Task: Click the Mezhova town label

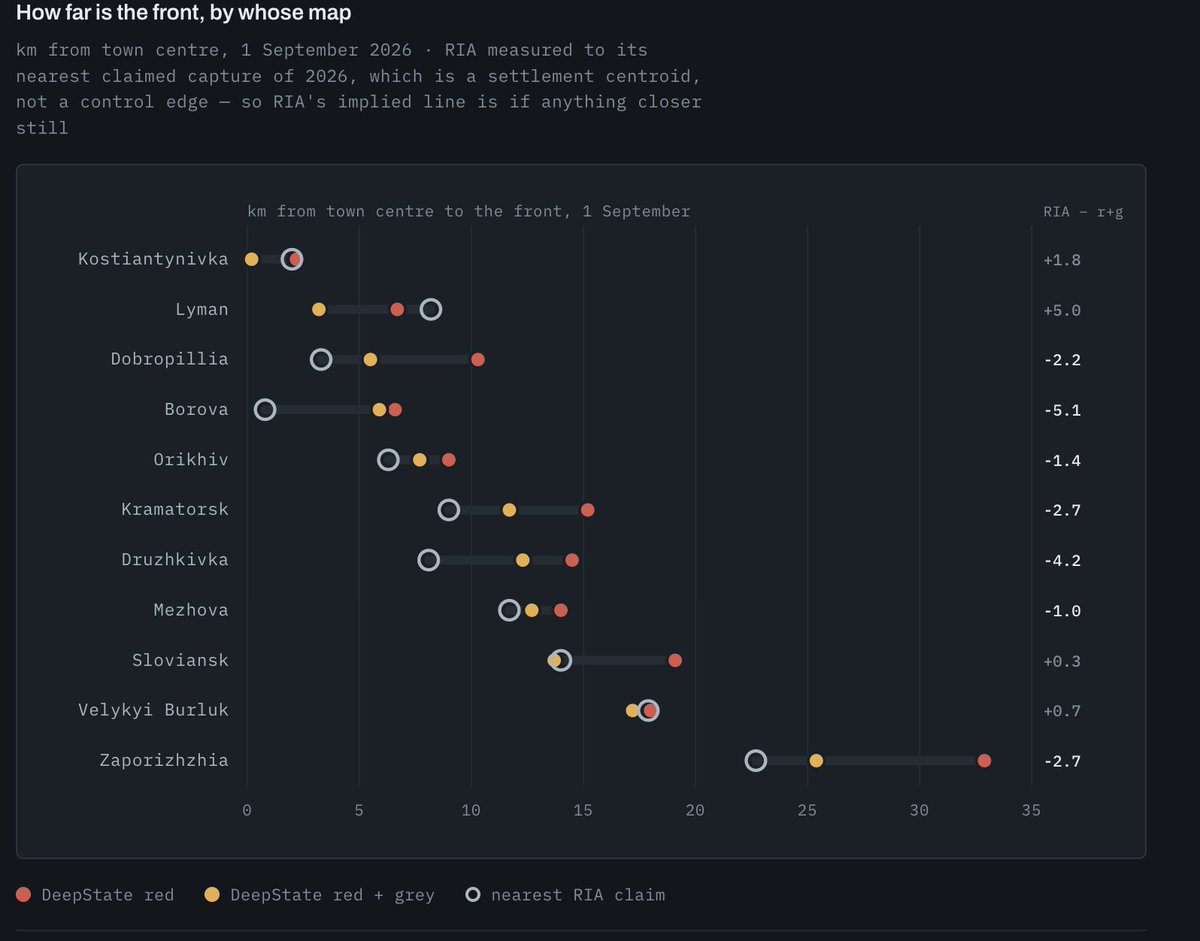Action: [x=191, y=609]
